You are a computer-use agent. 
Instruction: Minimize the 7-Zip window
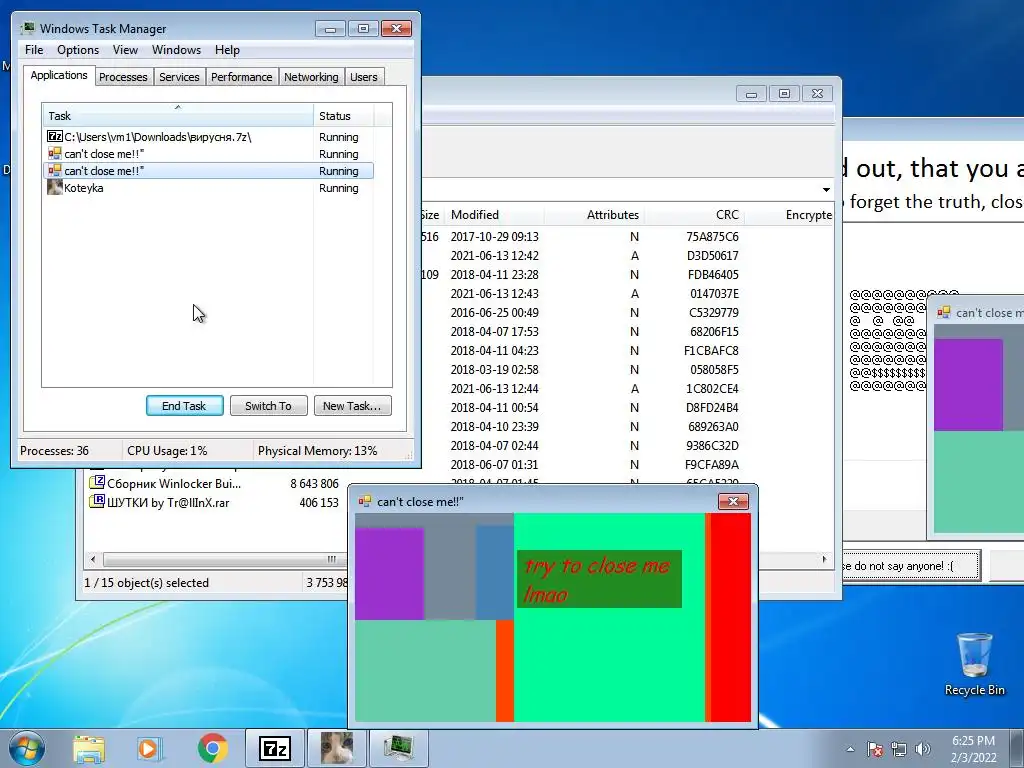coord(752,94)
